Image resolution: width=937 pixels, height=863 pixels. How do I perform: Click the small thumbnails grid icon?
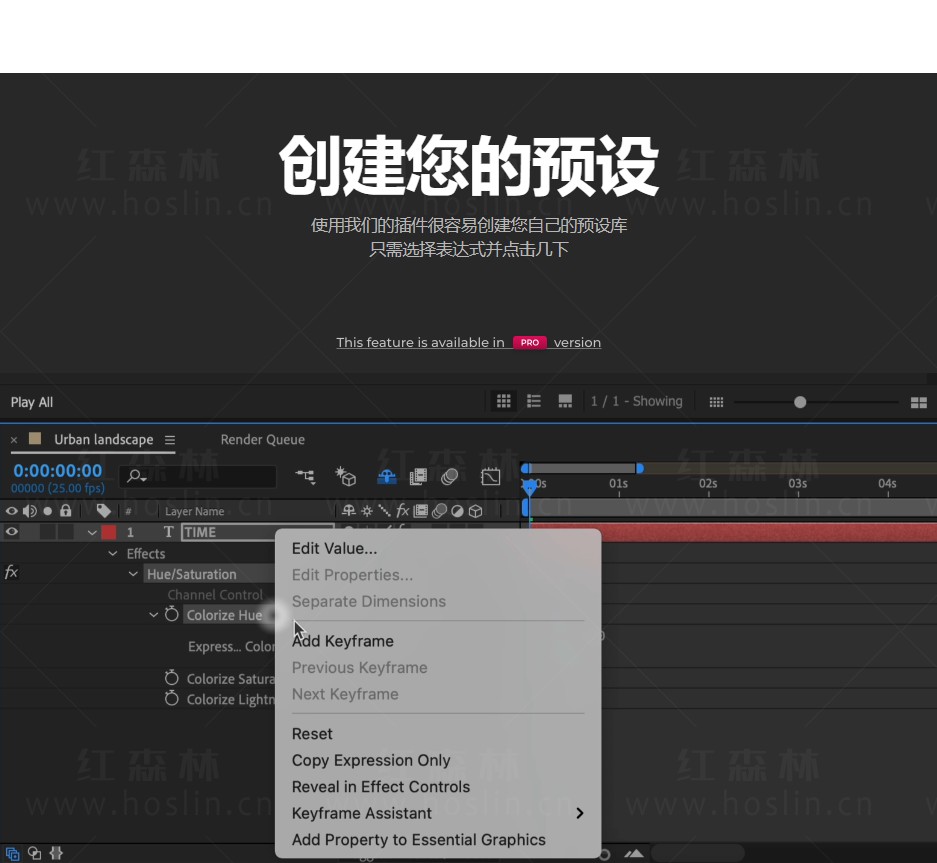click(x=716, y=402)
